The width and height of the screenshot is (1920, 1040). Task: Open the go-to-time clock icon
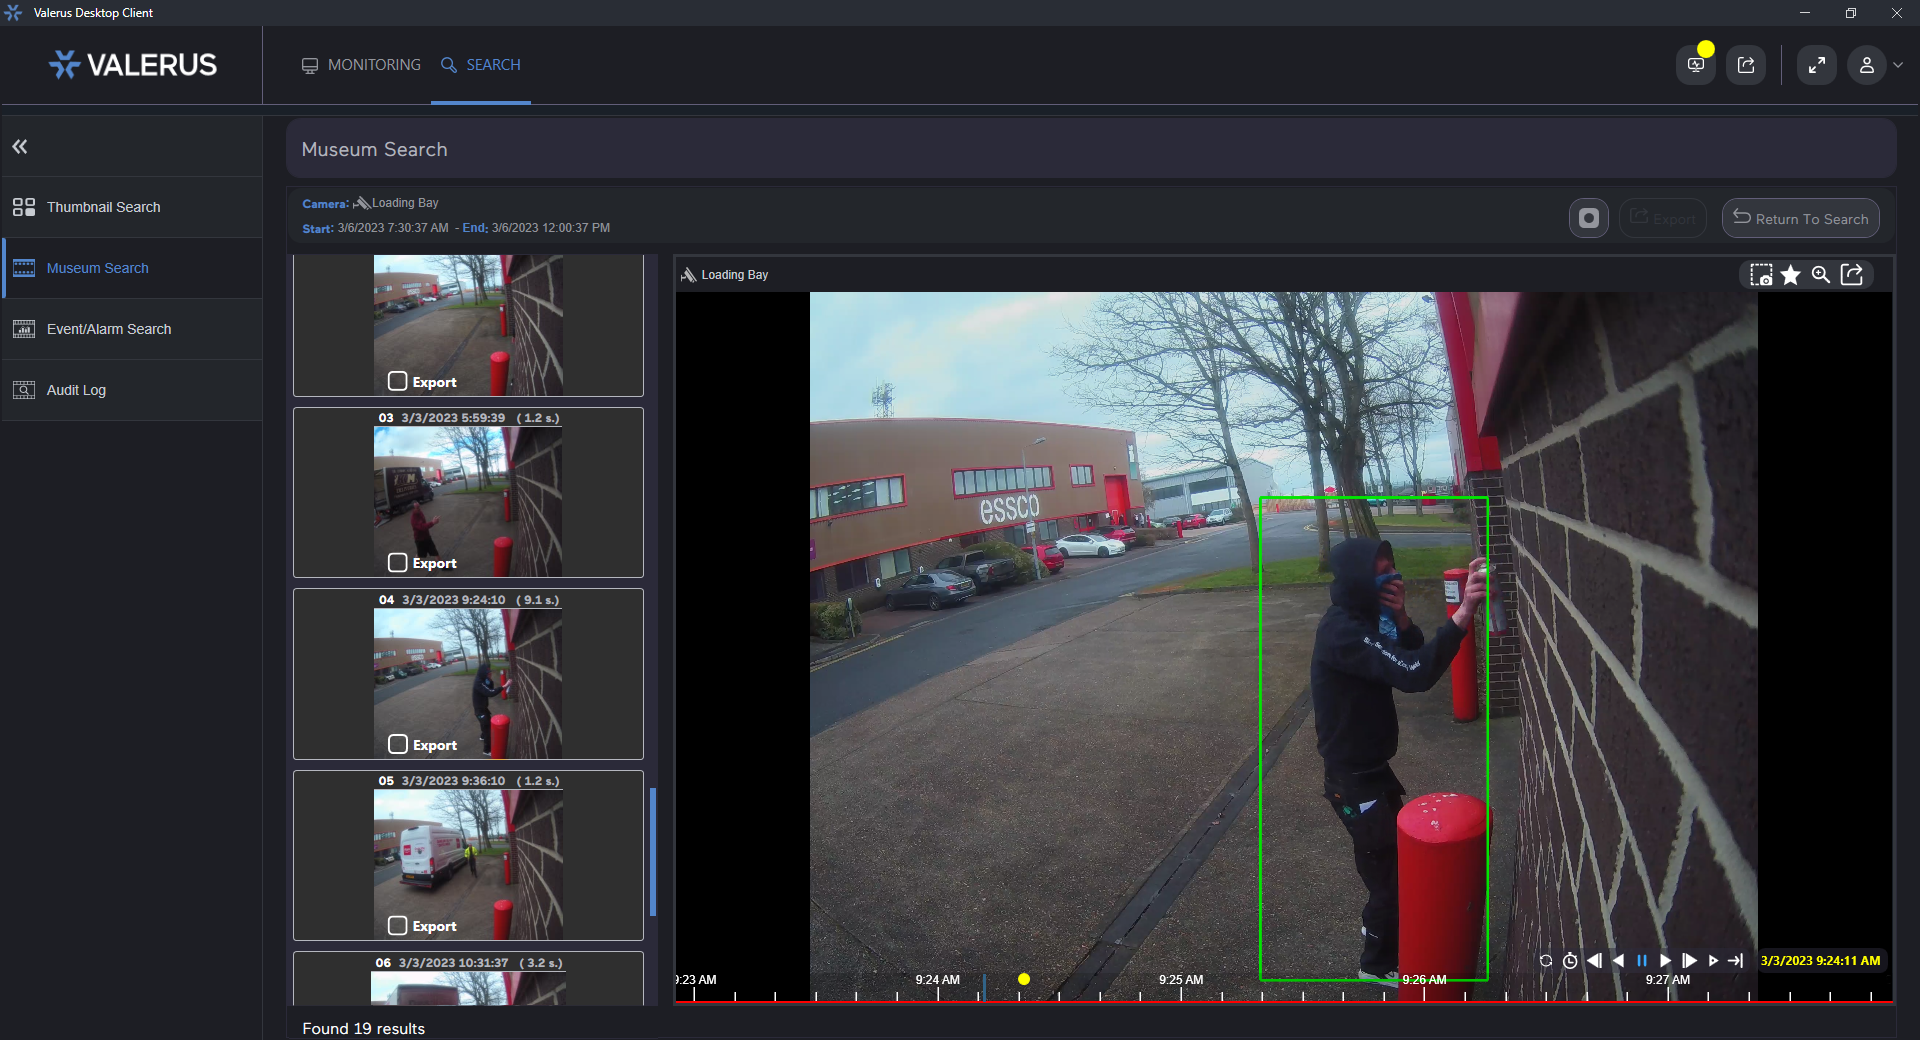tap(1570, 961)
